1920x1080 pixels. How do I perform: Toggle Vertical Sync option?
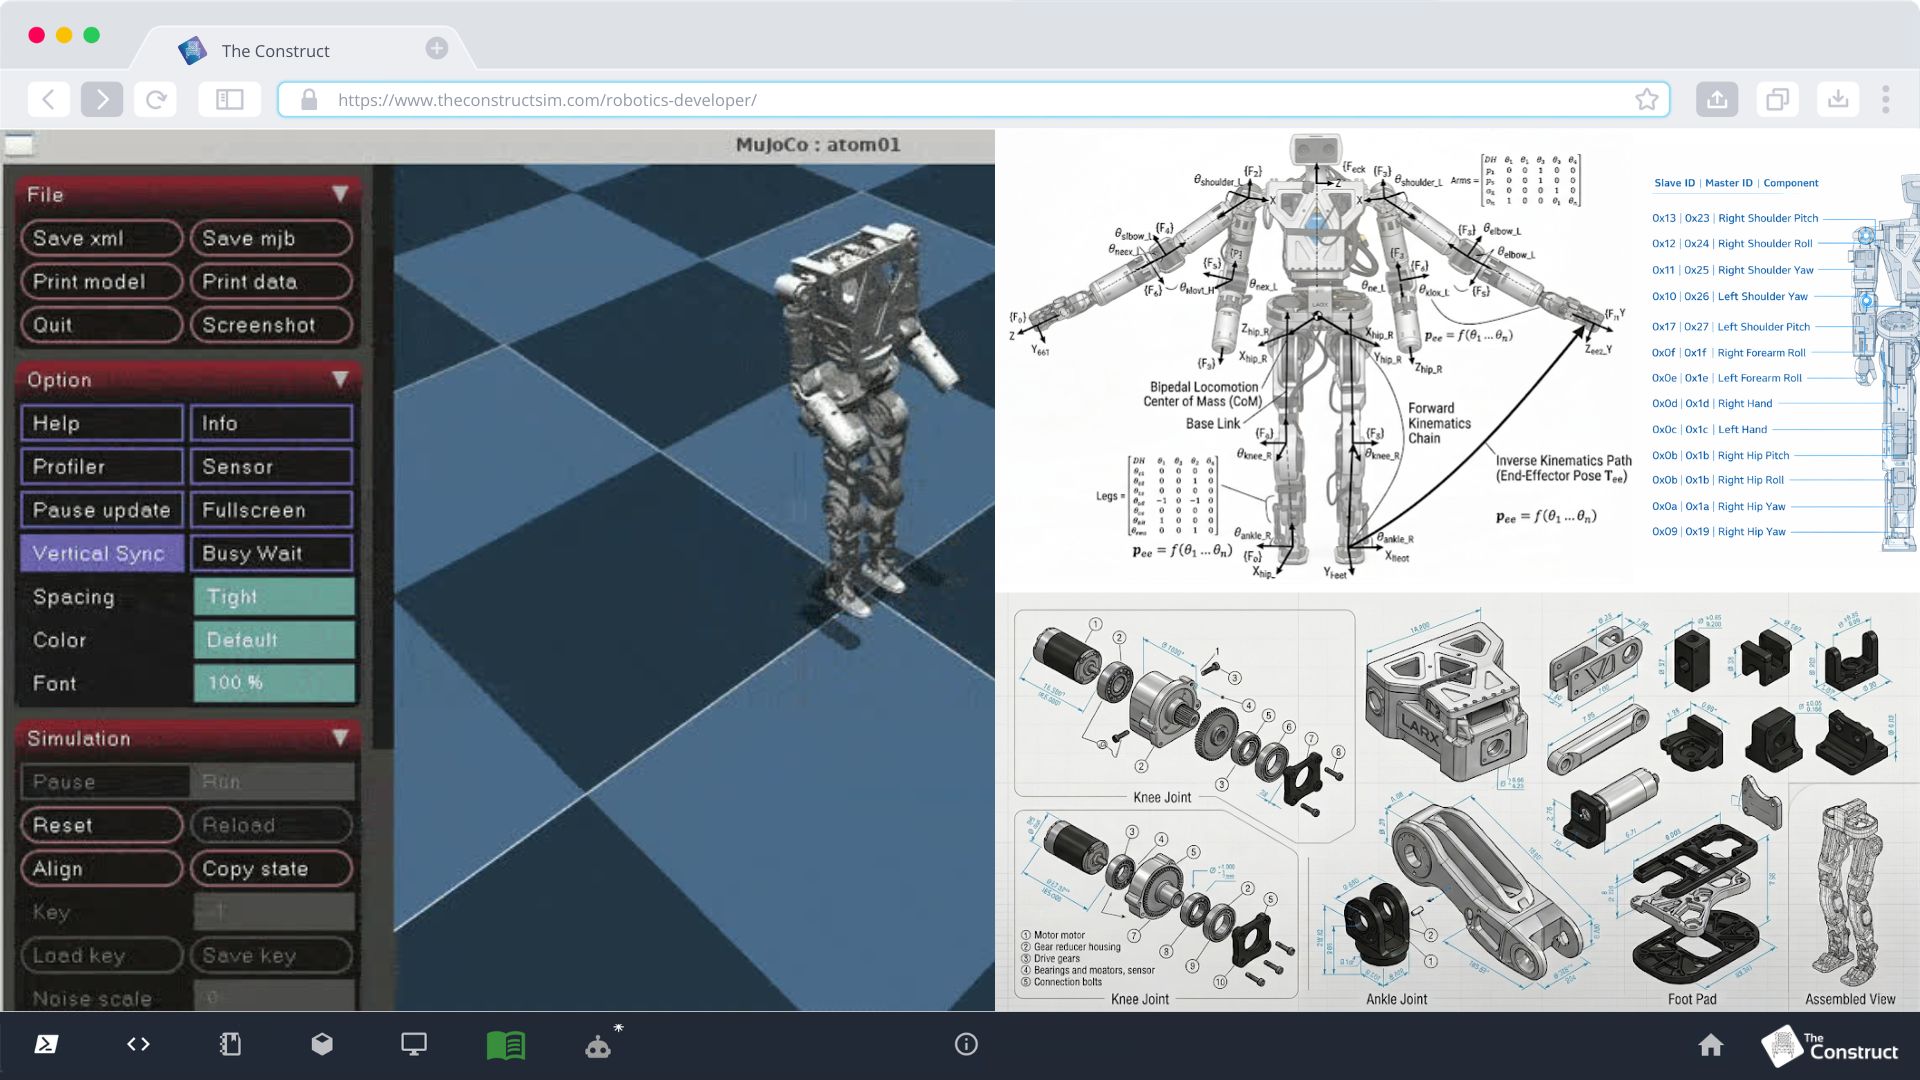[x=101, y=553]
